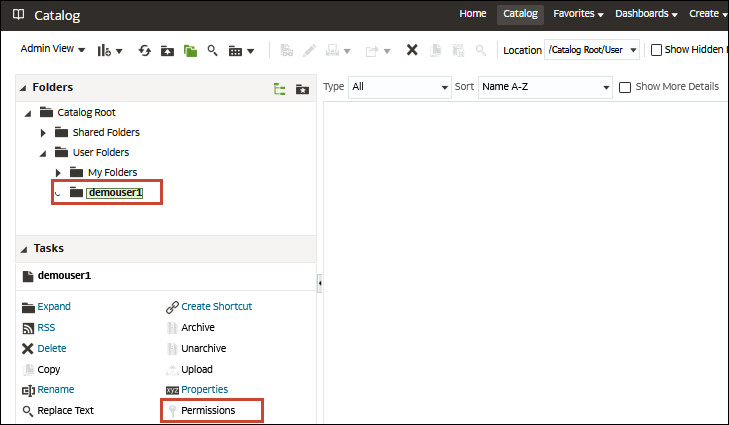The image size is (729, 425).
Task: Select the Catalog Root tree item
Action: [x=86, y=113]
